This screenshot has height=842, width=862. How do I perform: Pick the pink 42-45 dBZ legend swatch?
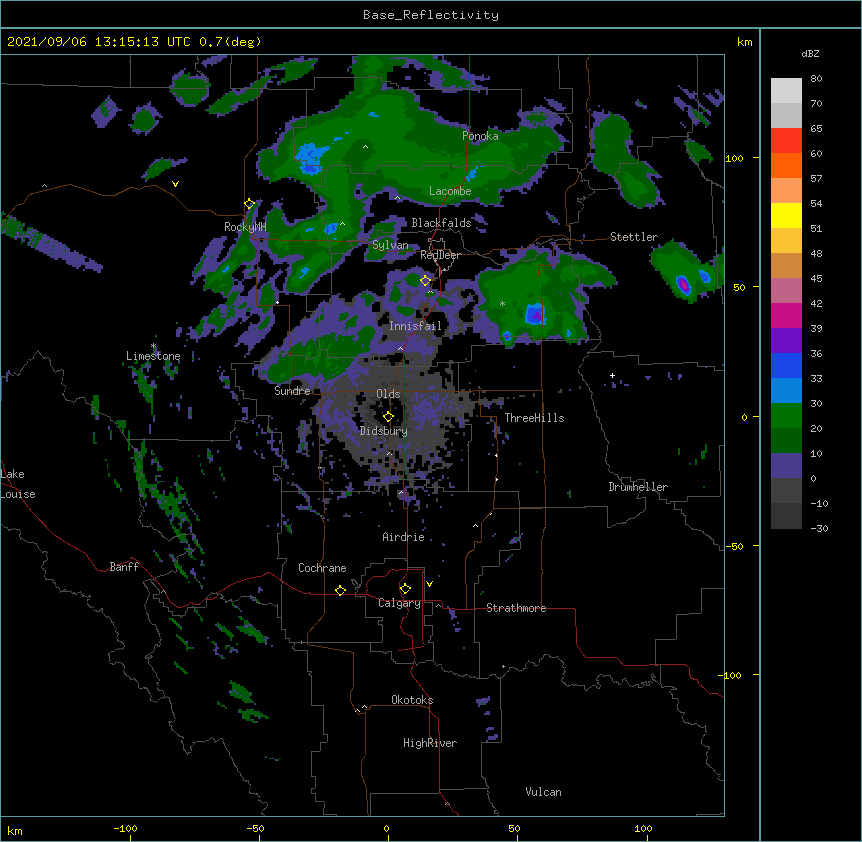click(786, 291)
